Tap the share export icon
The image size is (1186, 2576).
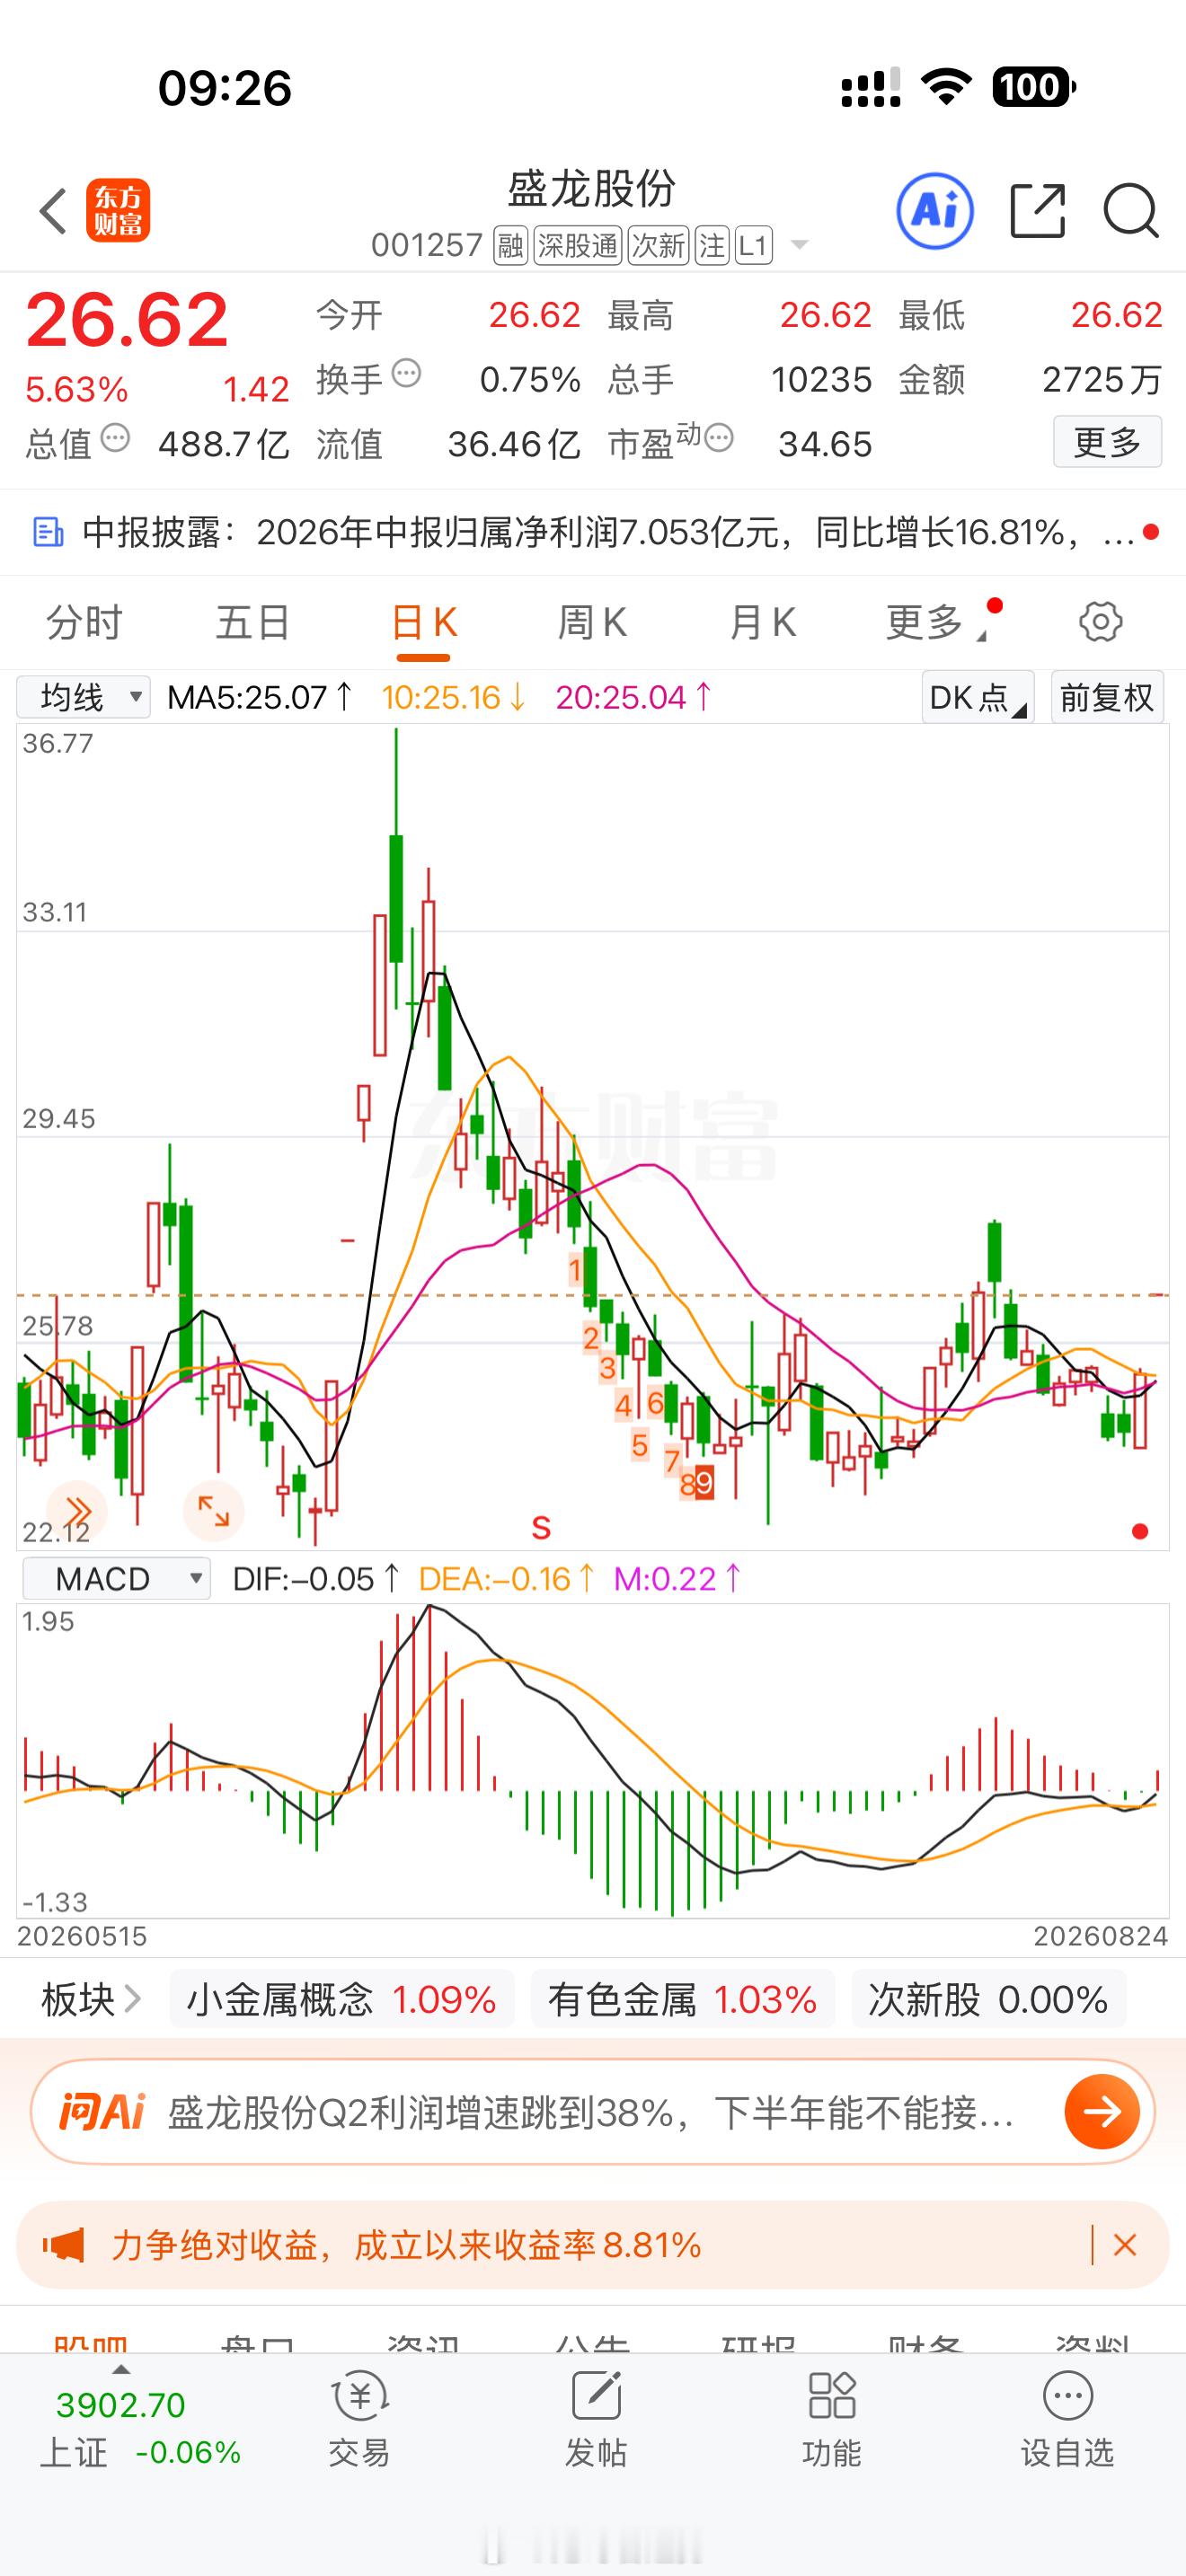pyautogui.click(x=1038, y=211)
